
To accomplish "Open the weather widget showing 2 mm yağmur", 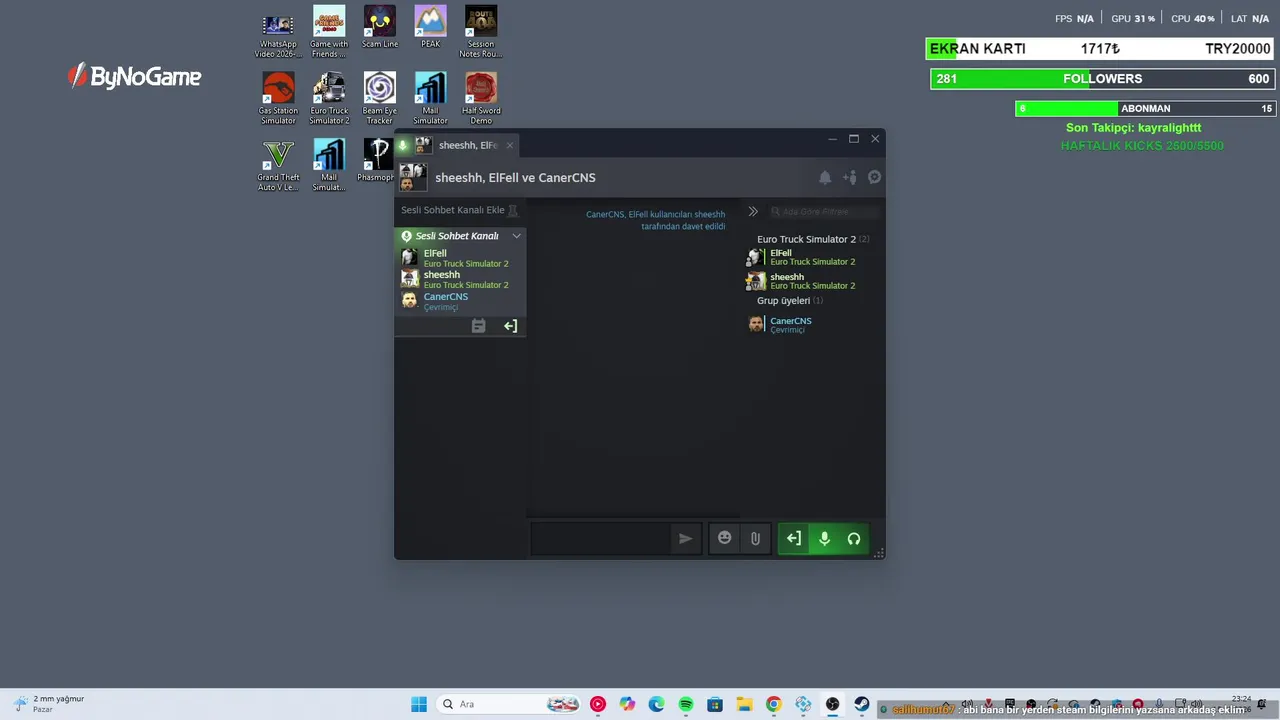I will pyautogui.click(x=48, y=704).
